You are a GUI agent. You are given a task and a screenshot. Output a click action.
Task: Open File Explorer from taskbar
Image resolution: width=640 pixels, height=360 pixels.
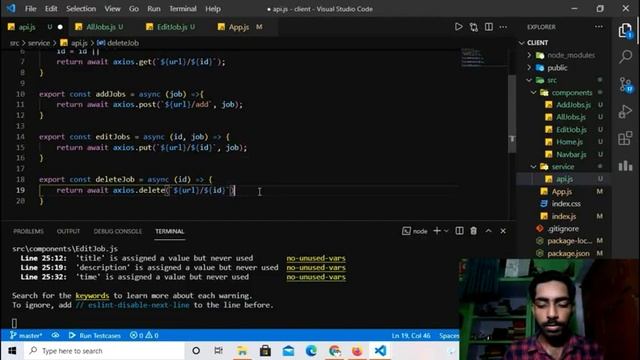click(x=242, y=351)
